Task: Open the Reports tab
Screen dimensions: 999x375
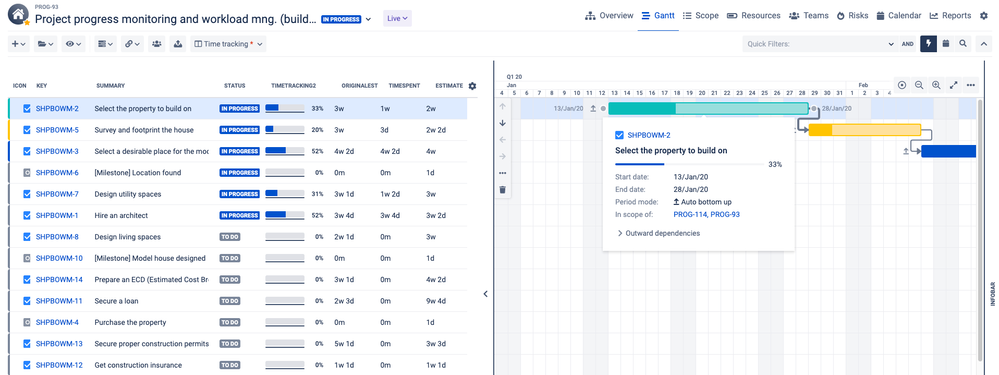Action: click(x=950, y=15)
